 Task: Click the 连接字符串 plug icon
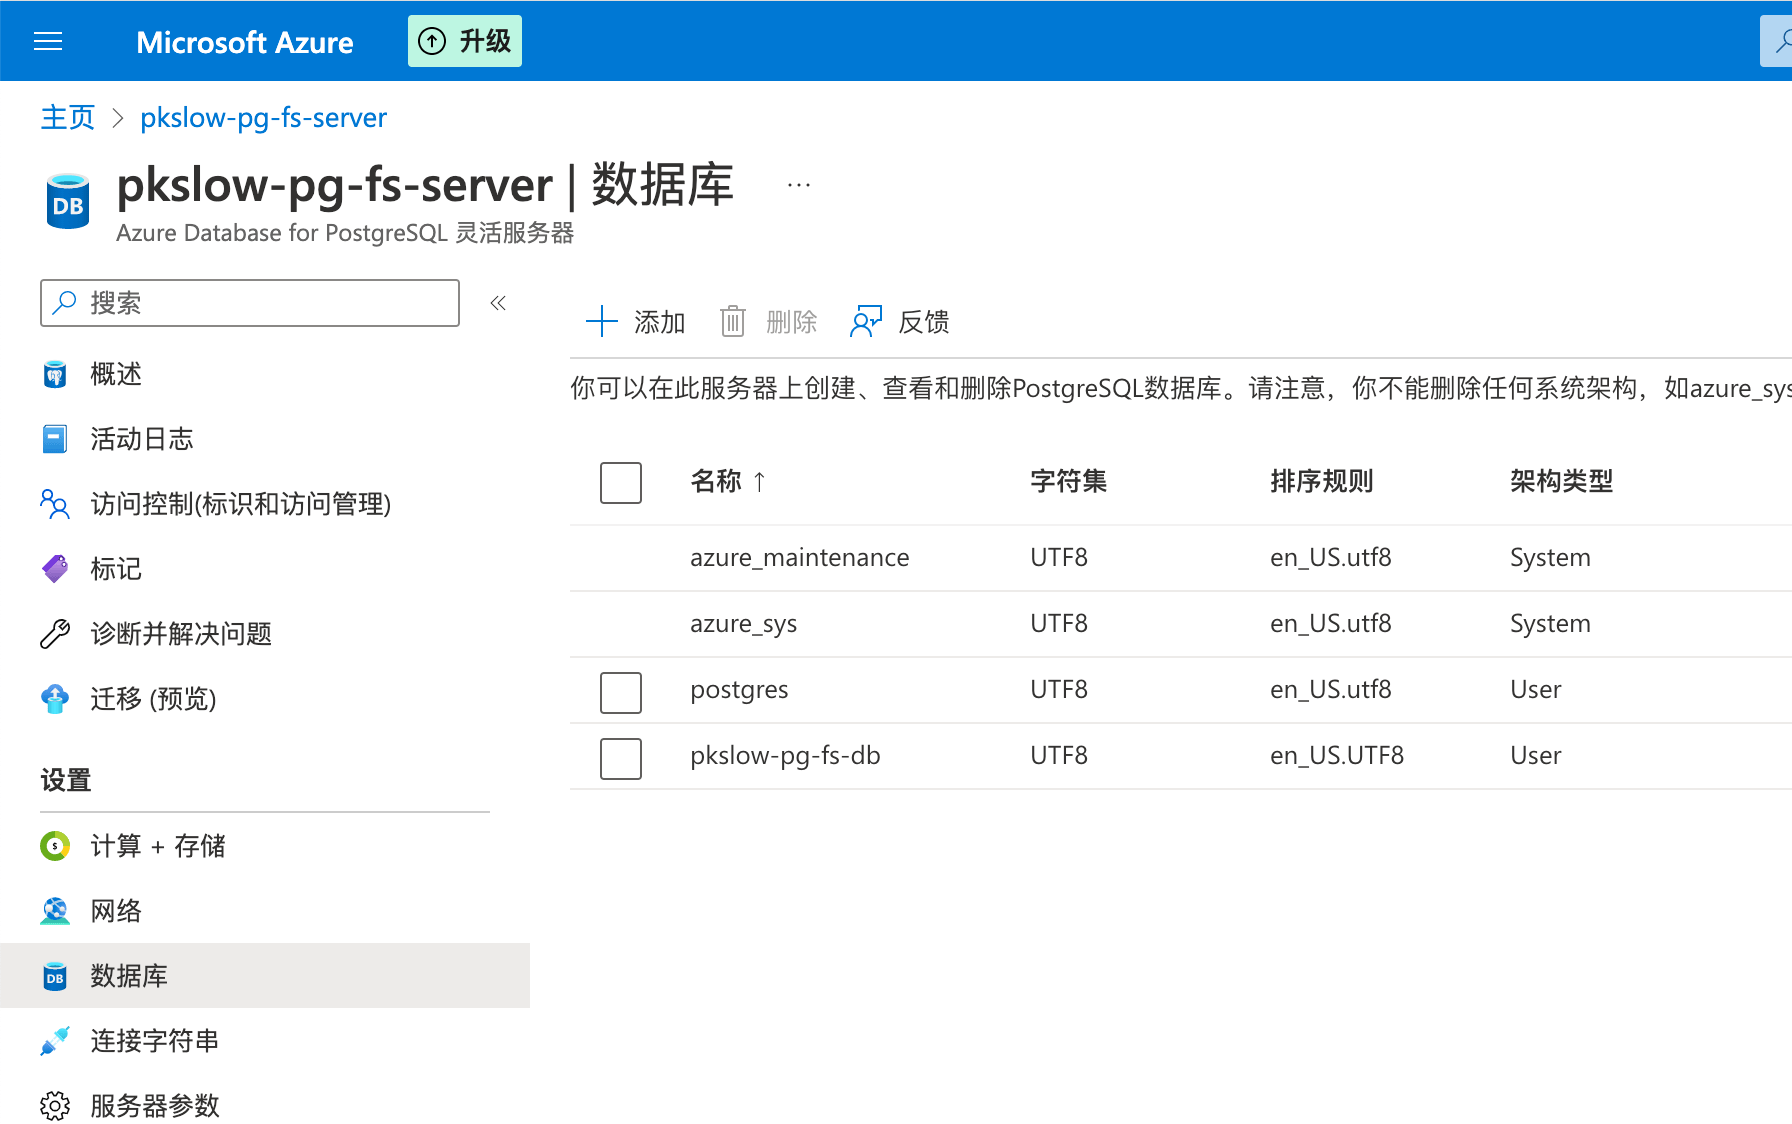(54, 1040)
